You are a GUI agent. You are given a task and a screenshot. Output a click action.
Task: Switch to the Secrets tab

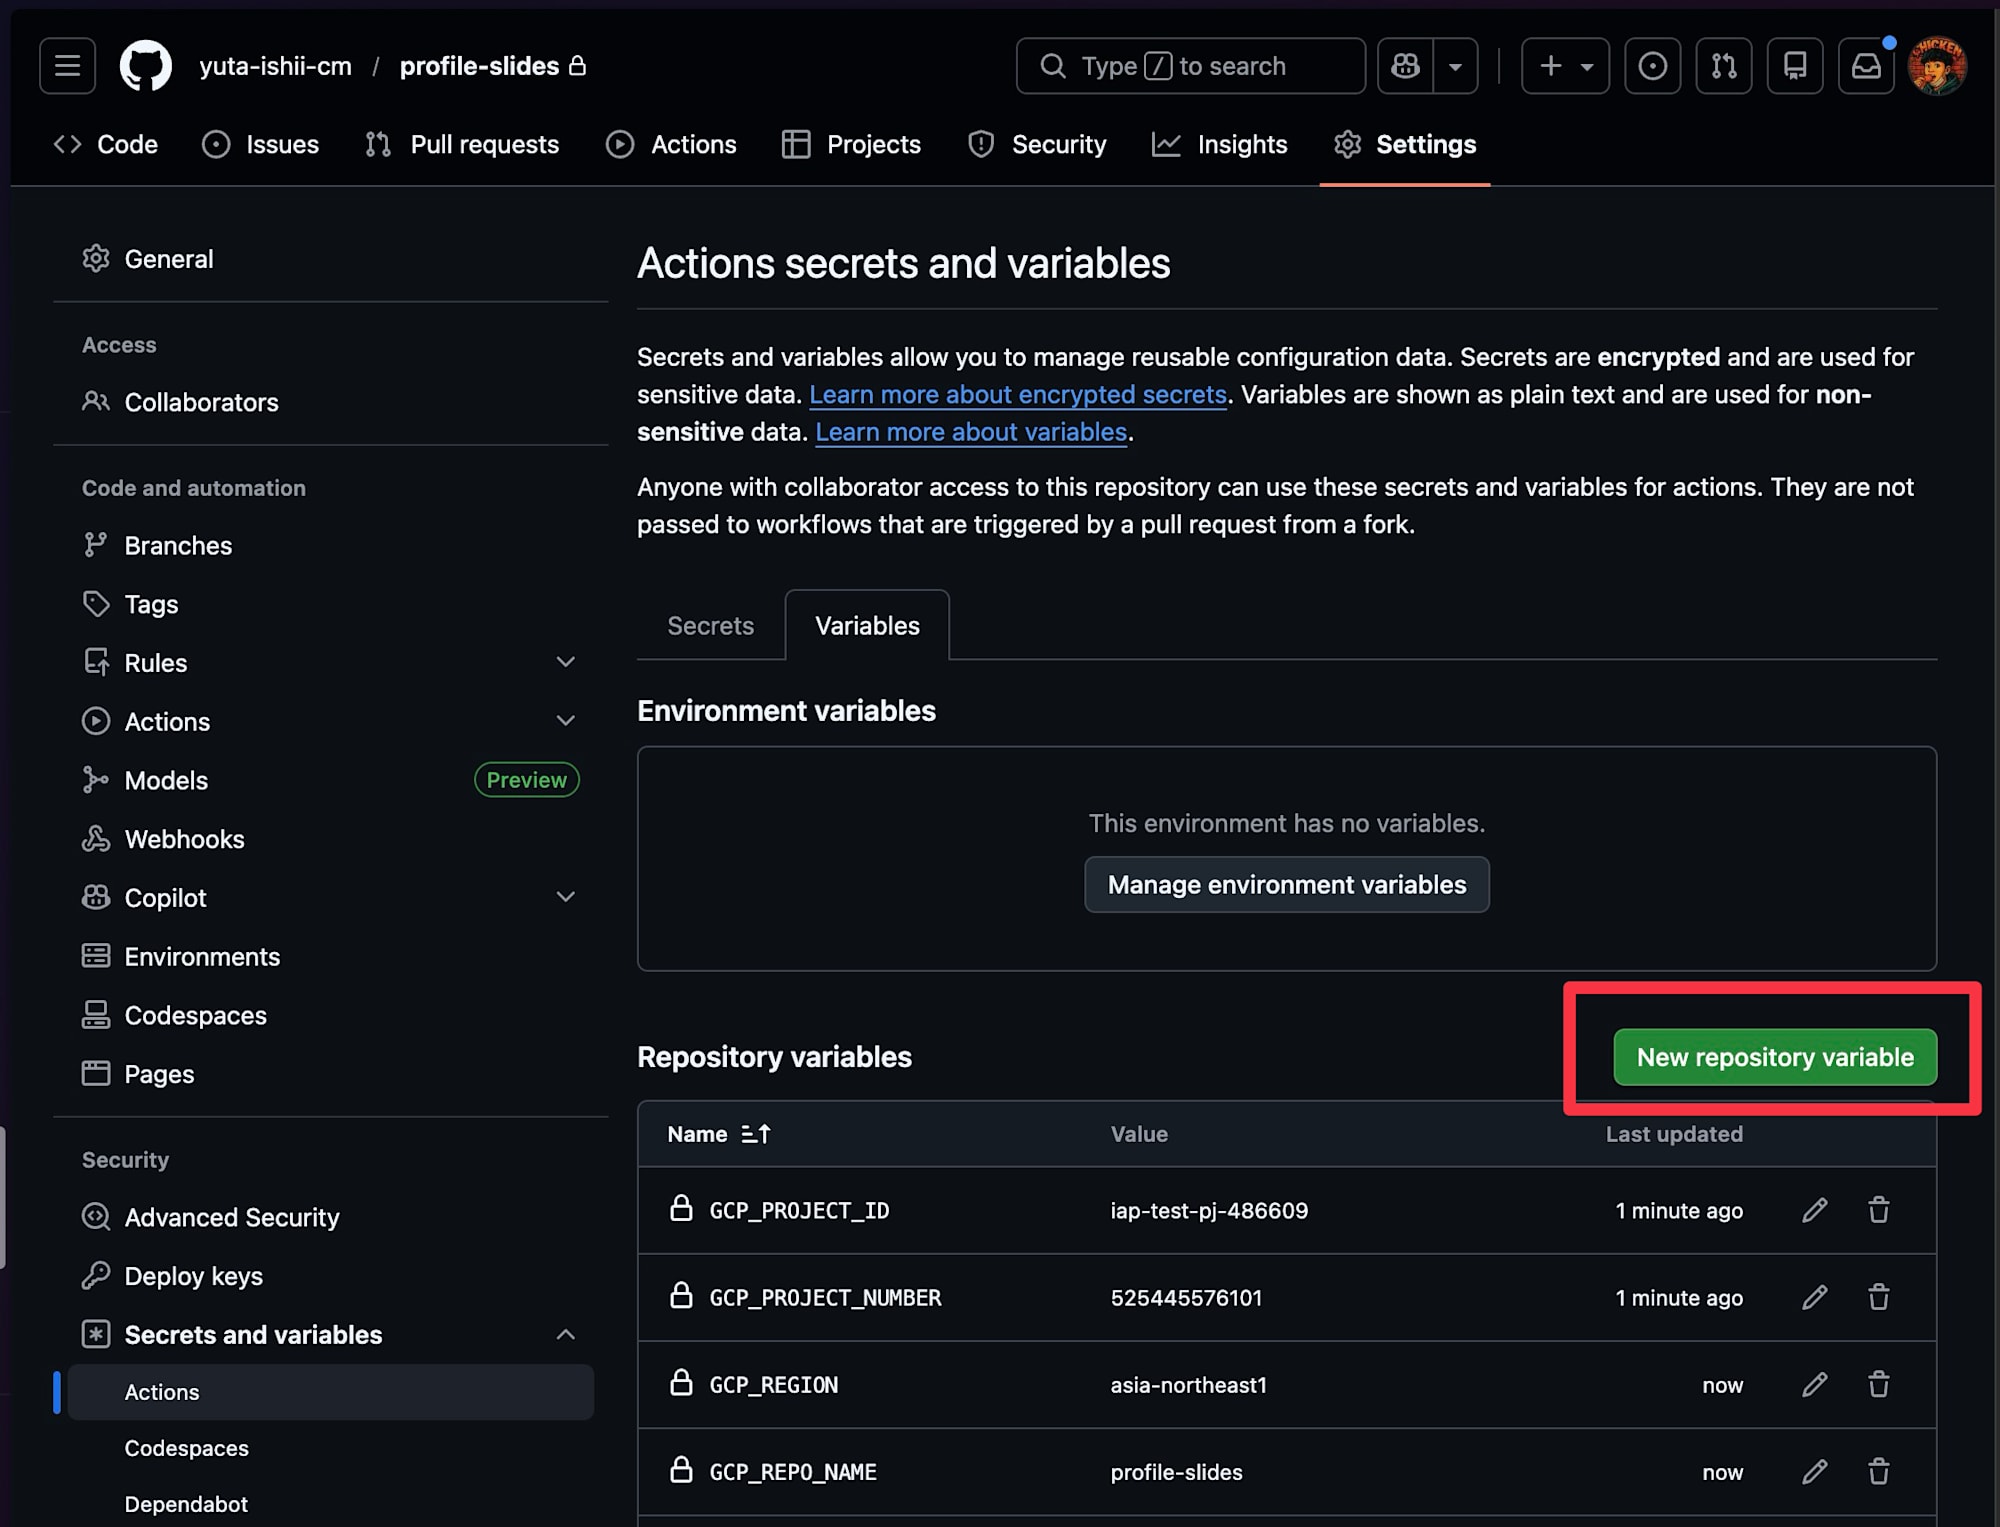tap(710, 626)
